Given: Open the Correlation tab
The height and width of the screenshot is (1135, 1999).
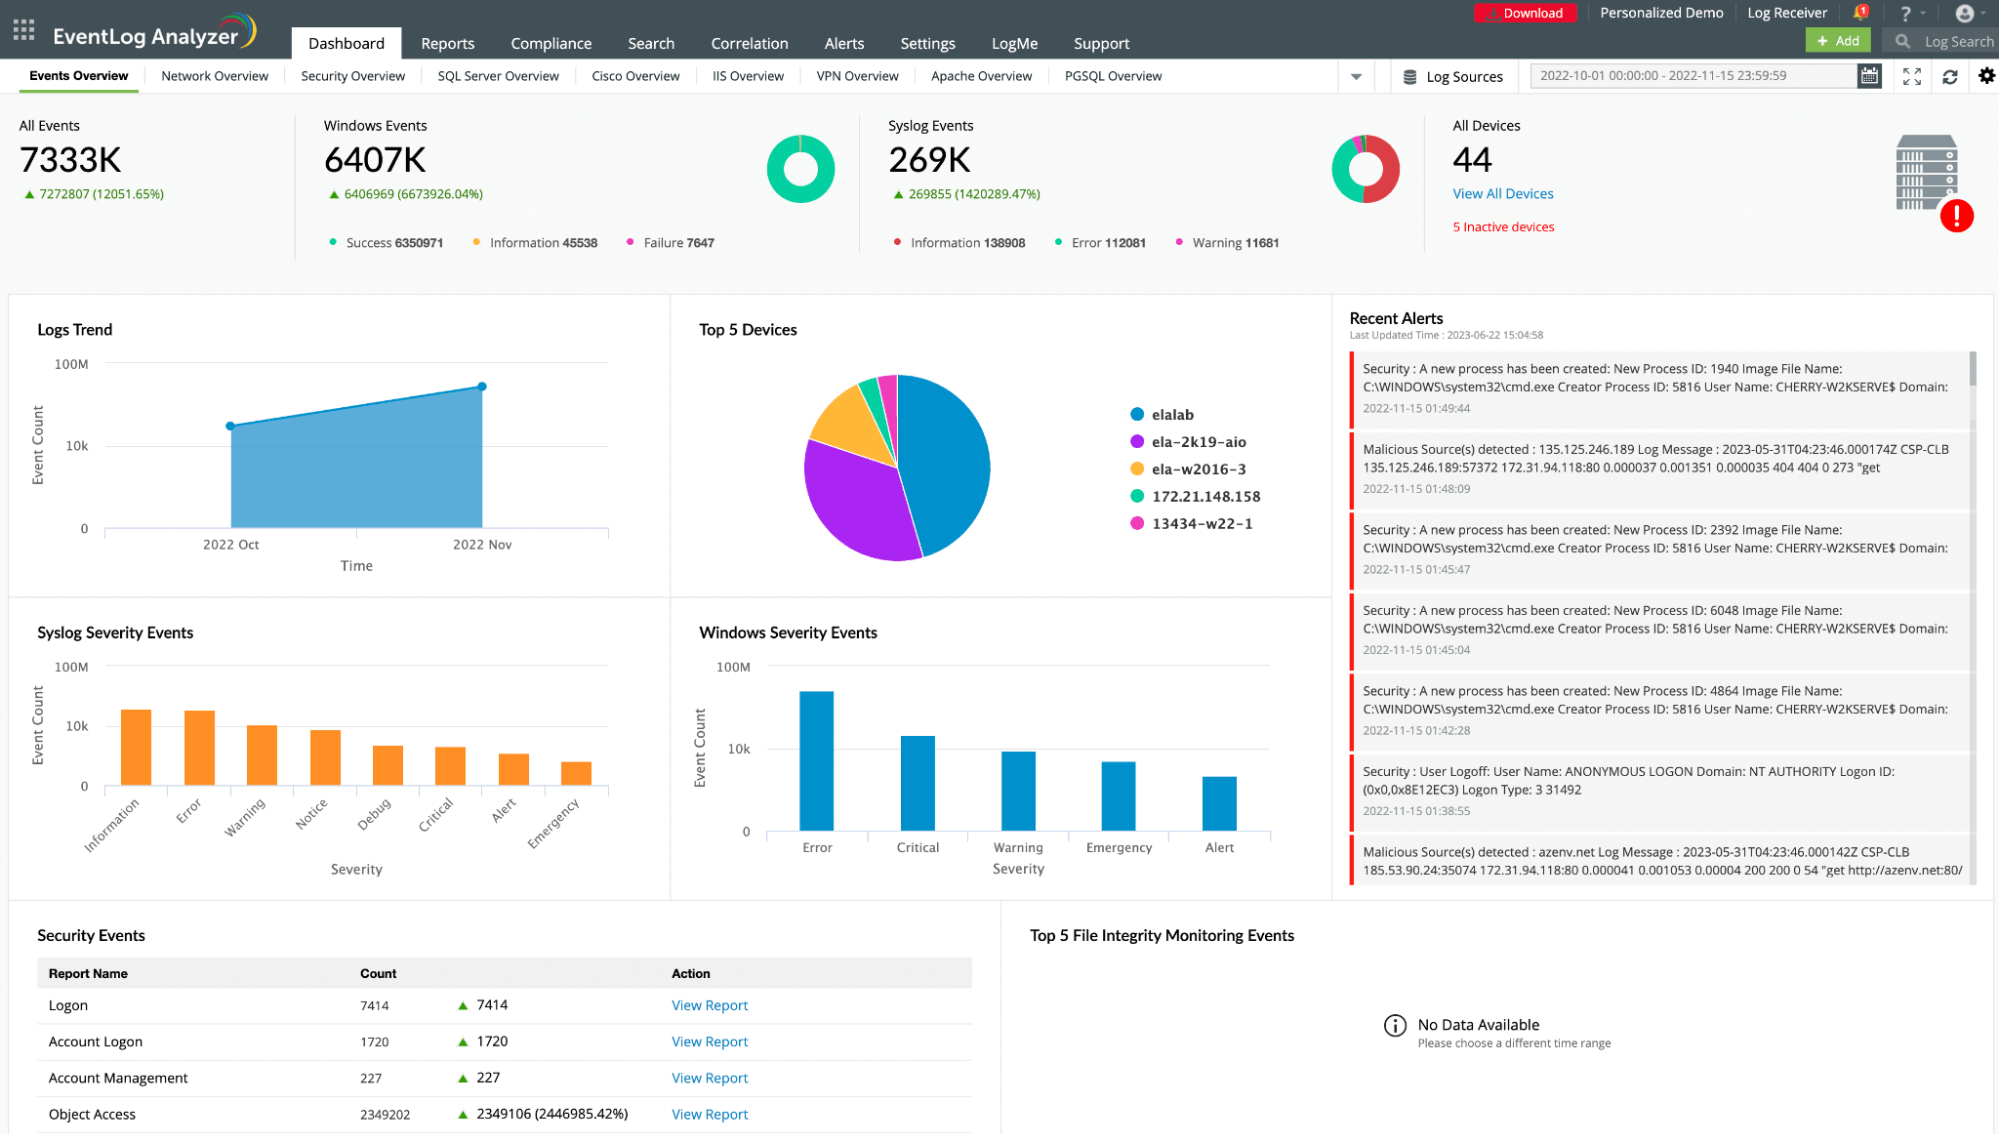Looking at the screenshot, I should 749,43.
